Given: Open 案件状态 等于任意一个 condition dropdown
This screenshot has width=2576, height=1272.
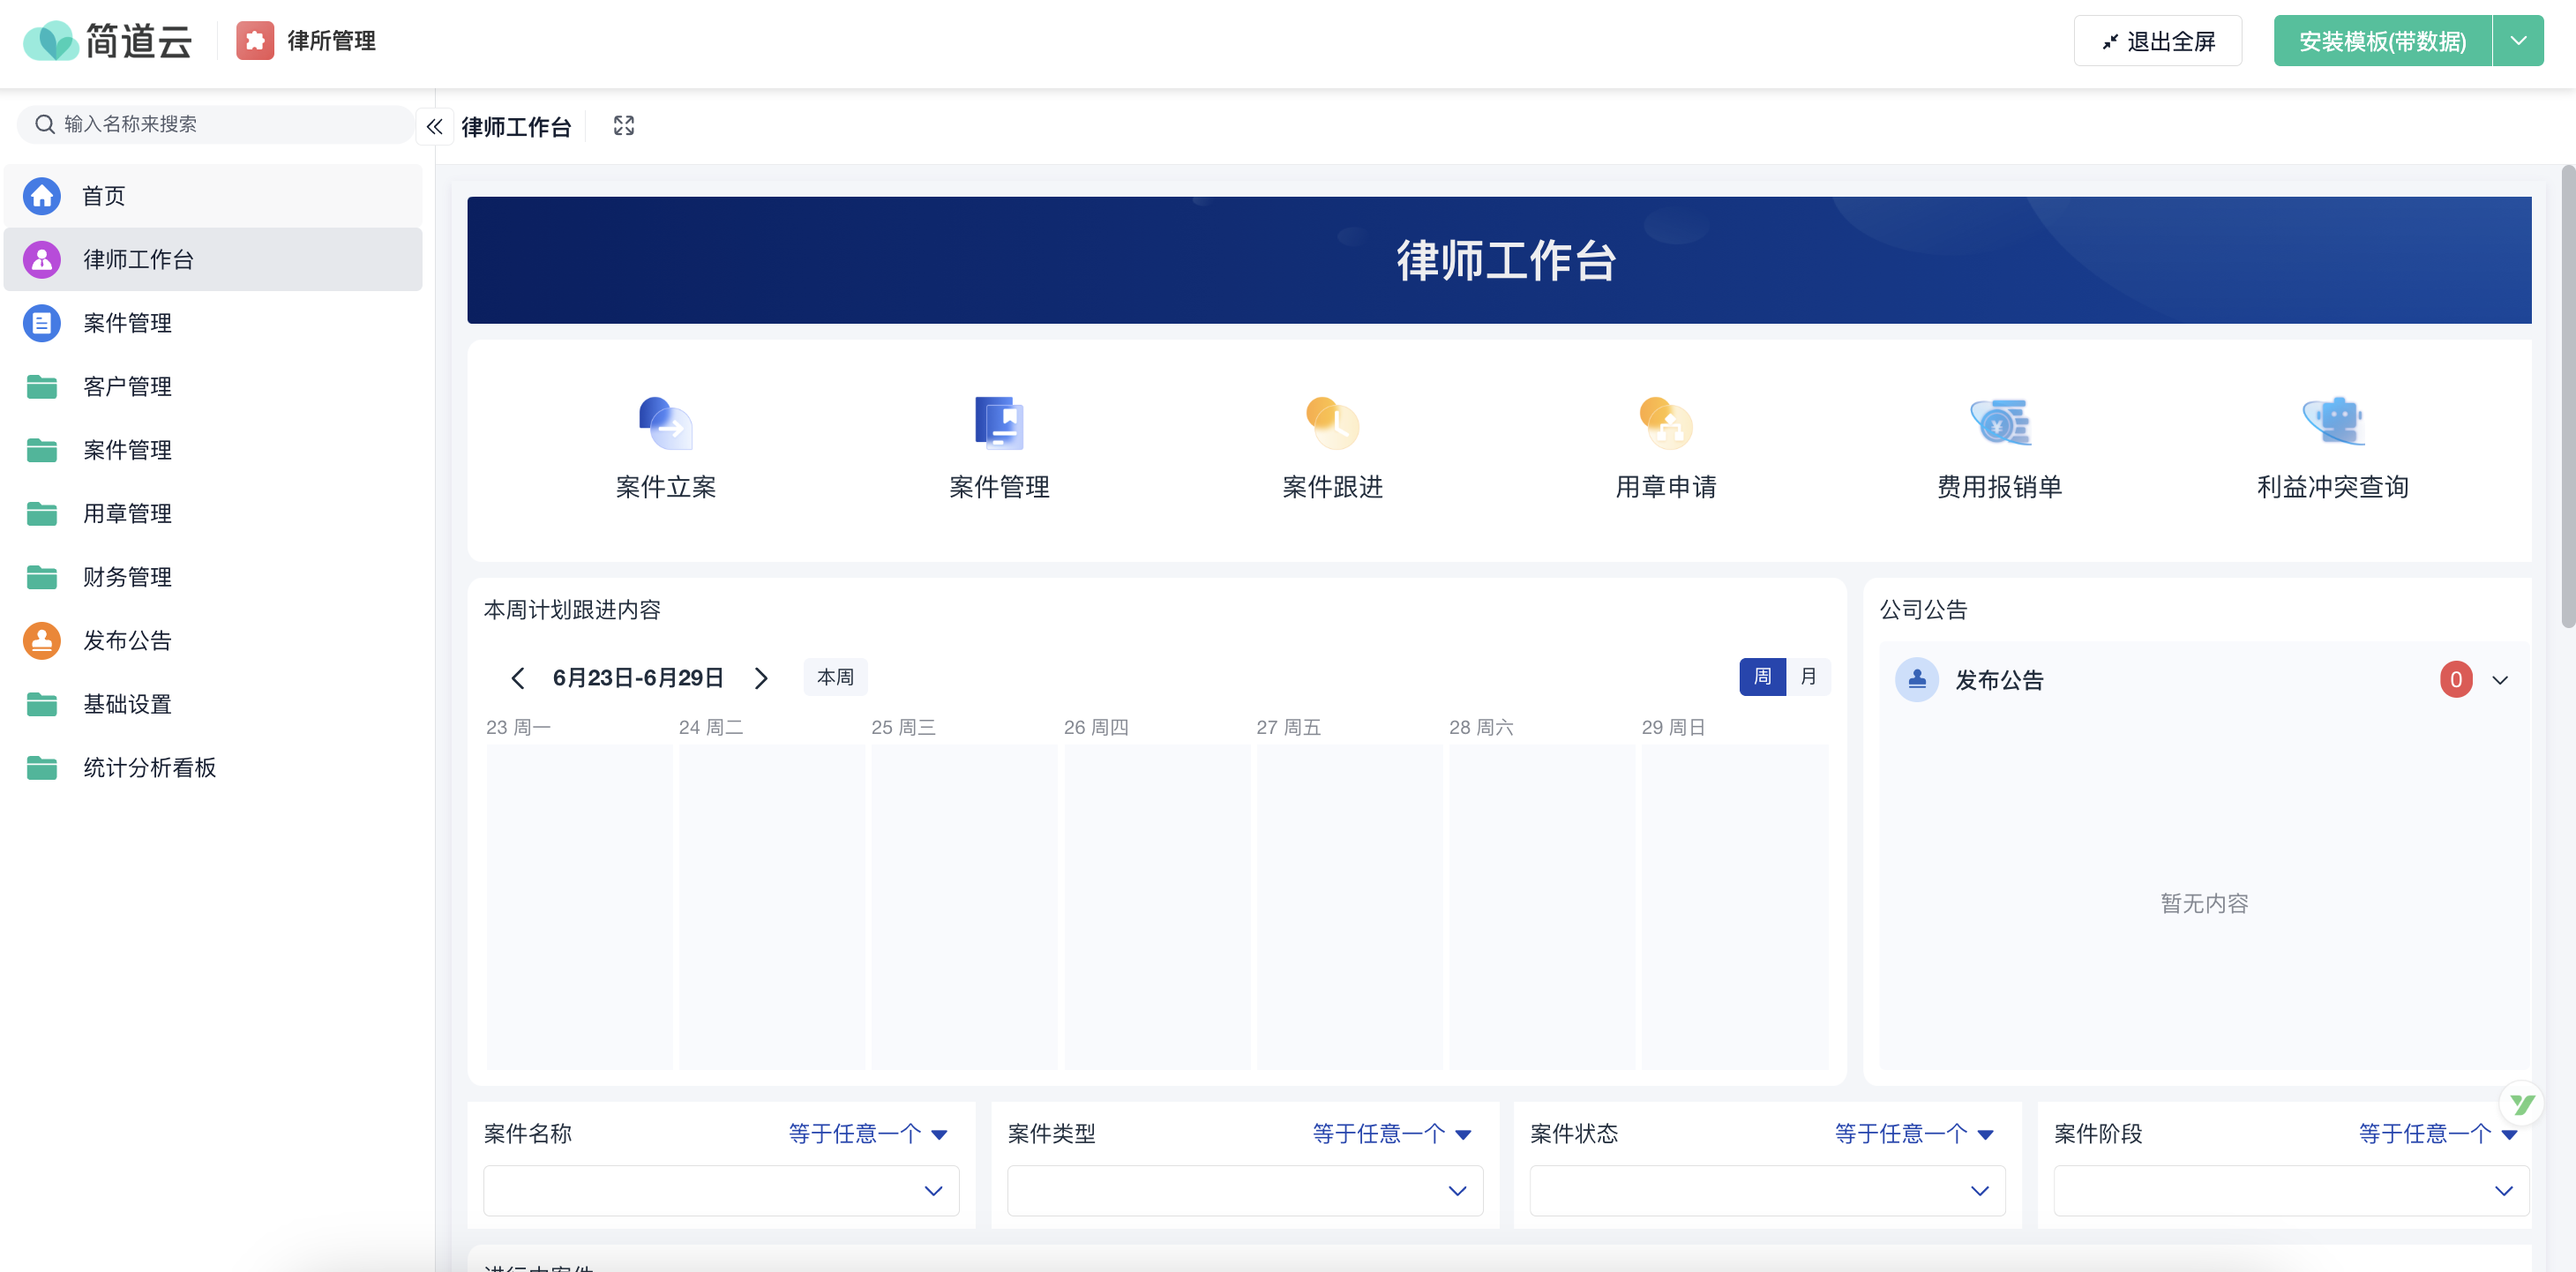Looking at the screenshot, I should tap(1914, 1134).
